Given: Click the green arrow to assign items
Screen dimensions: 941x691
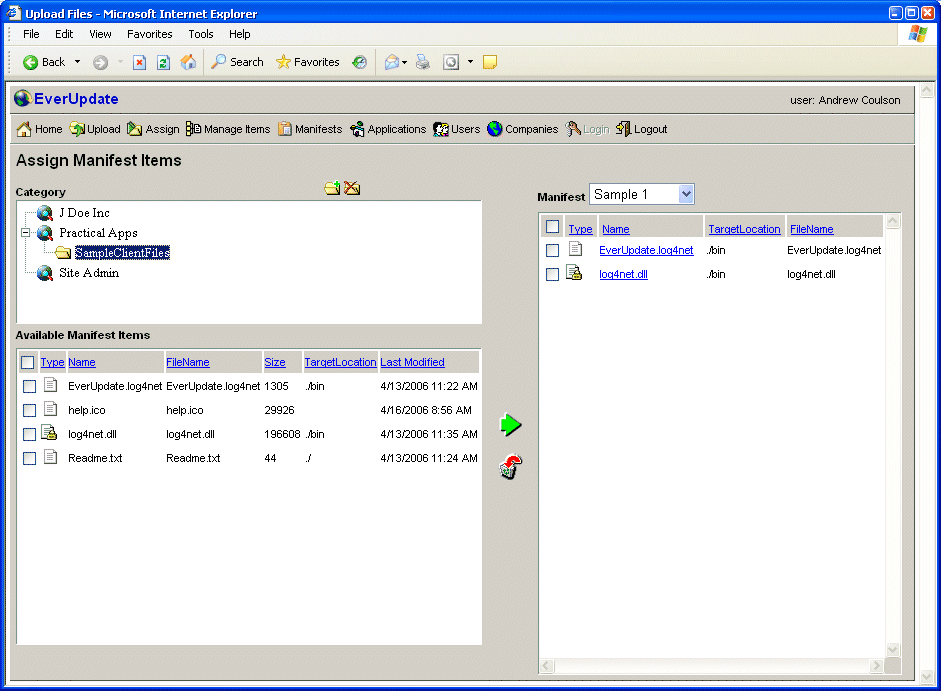Looking at the screenshot, I should [x=510, y=425].
